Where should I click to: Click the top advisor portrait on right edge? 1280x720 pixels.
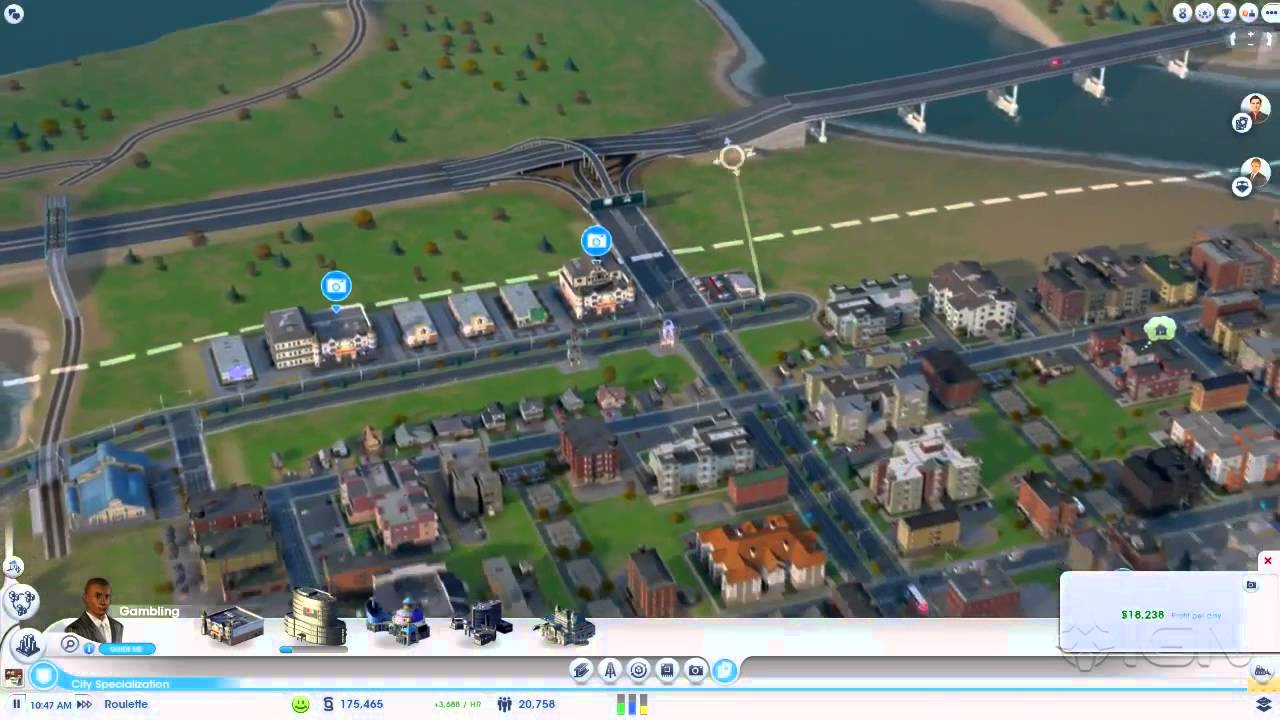click(x=1255, y=107)
